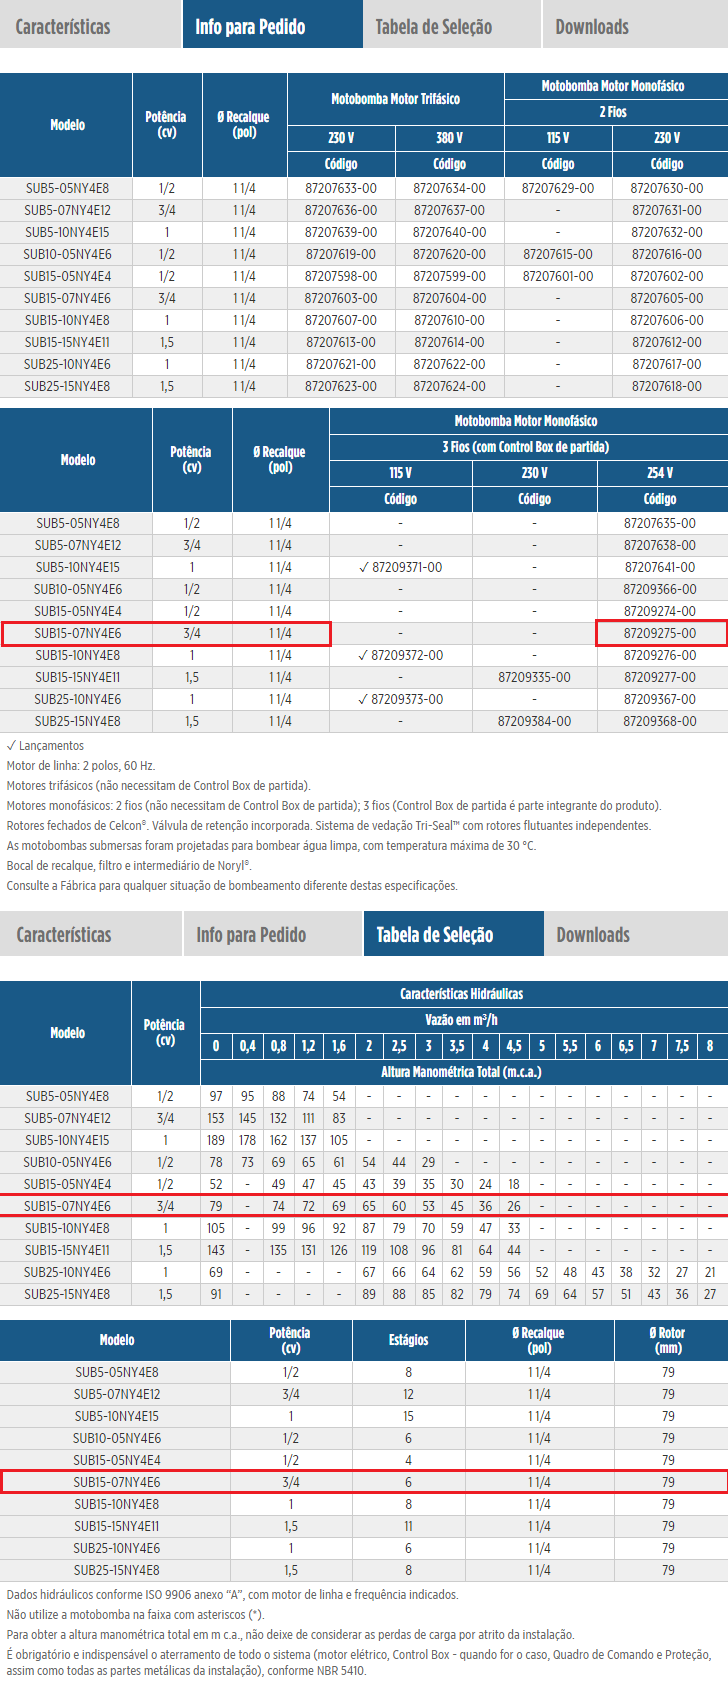Click the checkmark beside code 87209373-00
This screenshot has width=728, height=1681.
pyautogui.click(x=363, y=699)
